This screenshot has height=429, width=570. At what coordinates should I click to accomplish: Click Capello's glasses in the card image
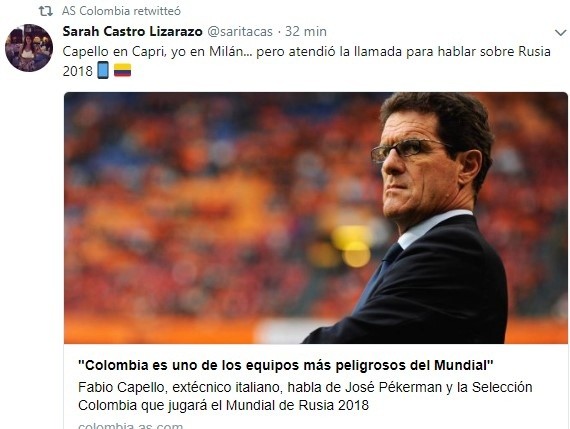tap(409, 150)
